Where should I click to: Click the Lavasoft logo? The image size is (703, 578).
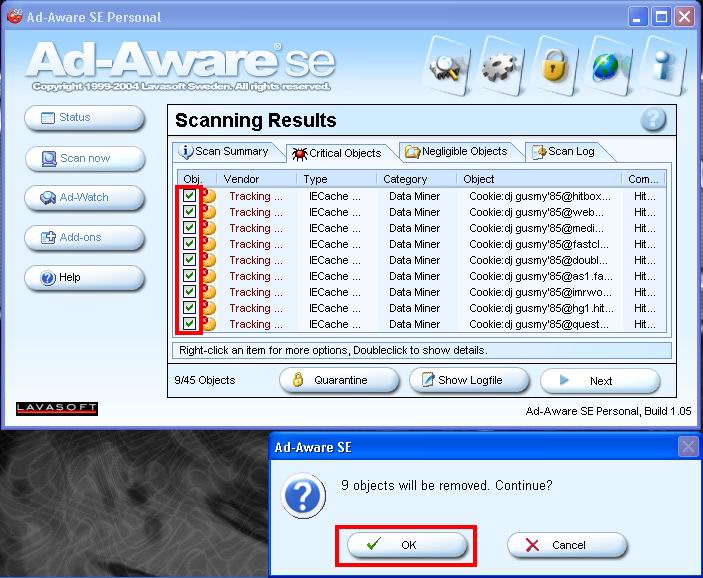click(x=57, y=409)
